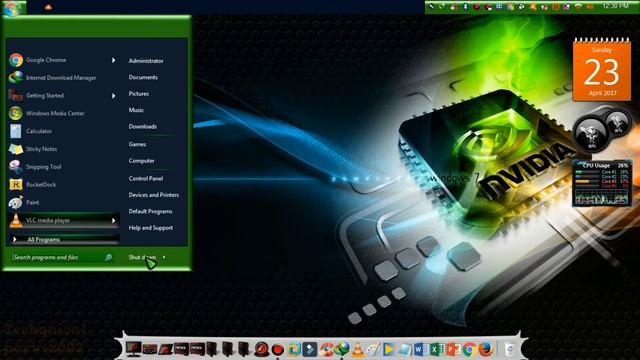Click the Excel icon in the dock
This screenshot has height=360, width=640.
click(x=436, y=349)
